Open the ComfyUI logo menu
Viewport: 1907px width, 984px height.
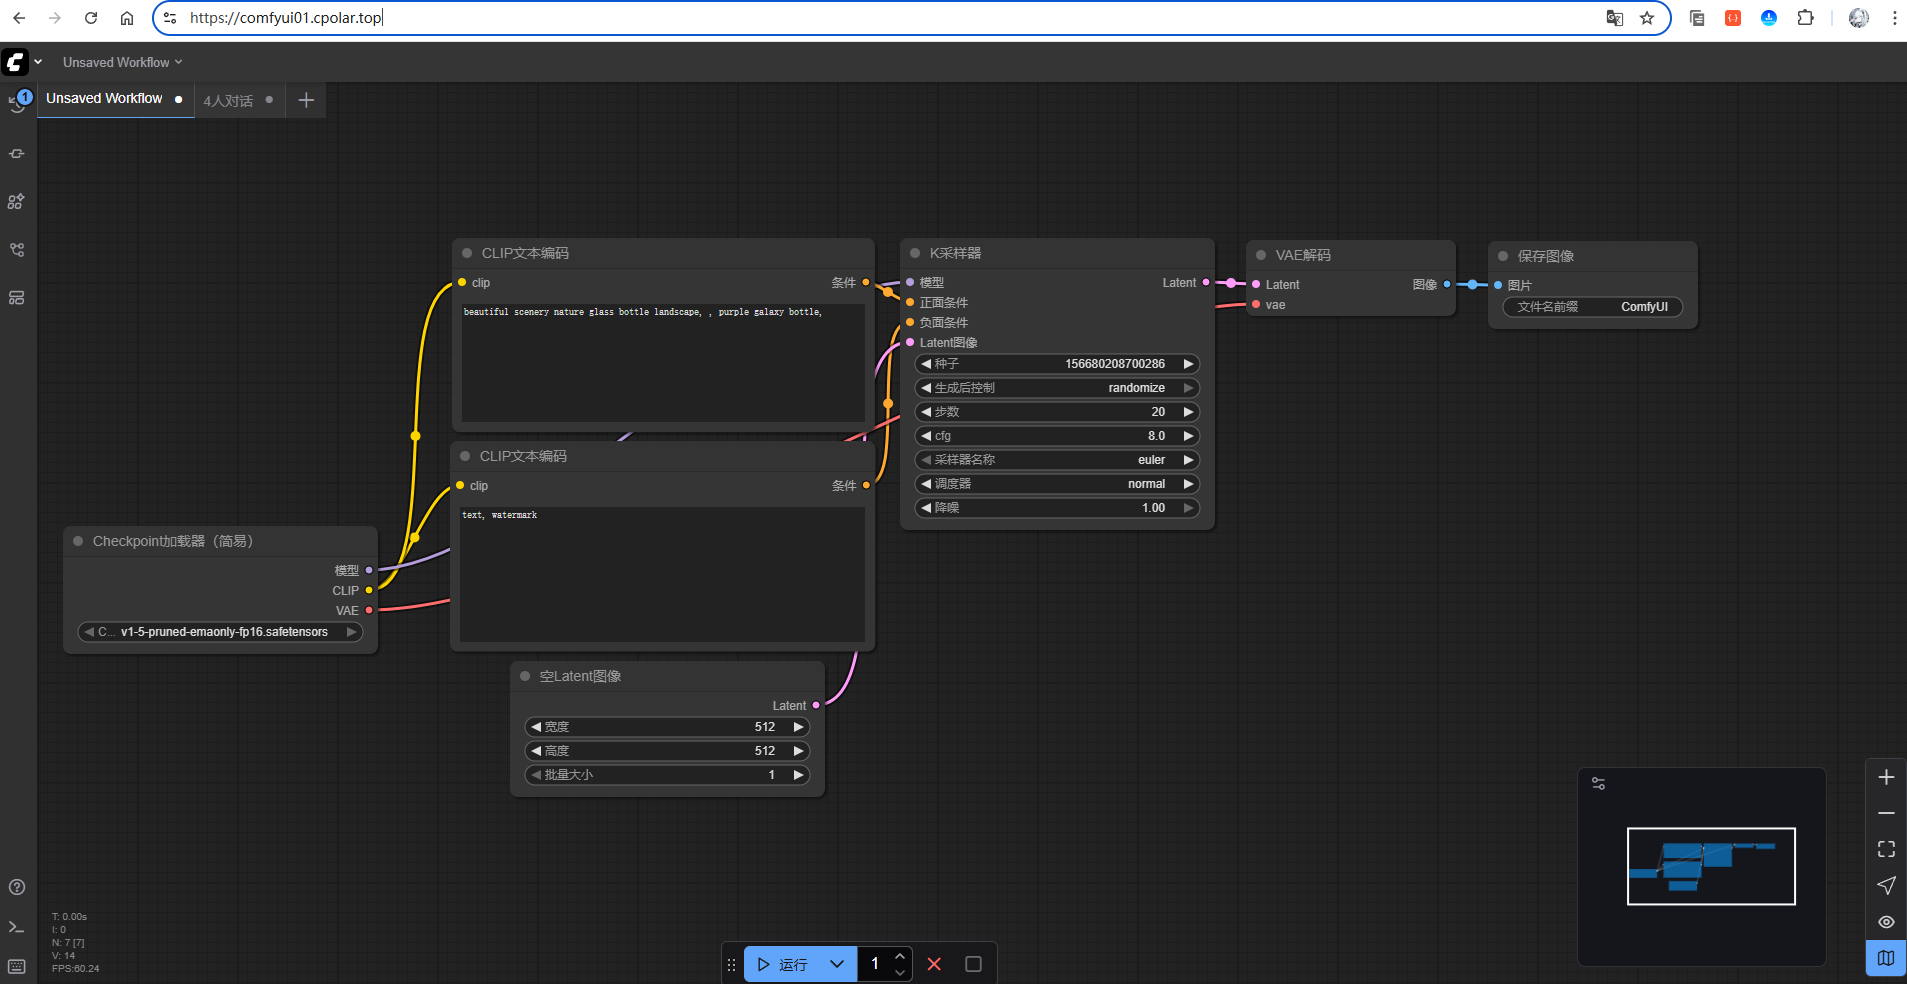click(x=15, y=62)
